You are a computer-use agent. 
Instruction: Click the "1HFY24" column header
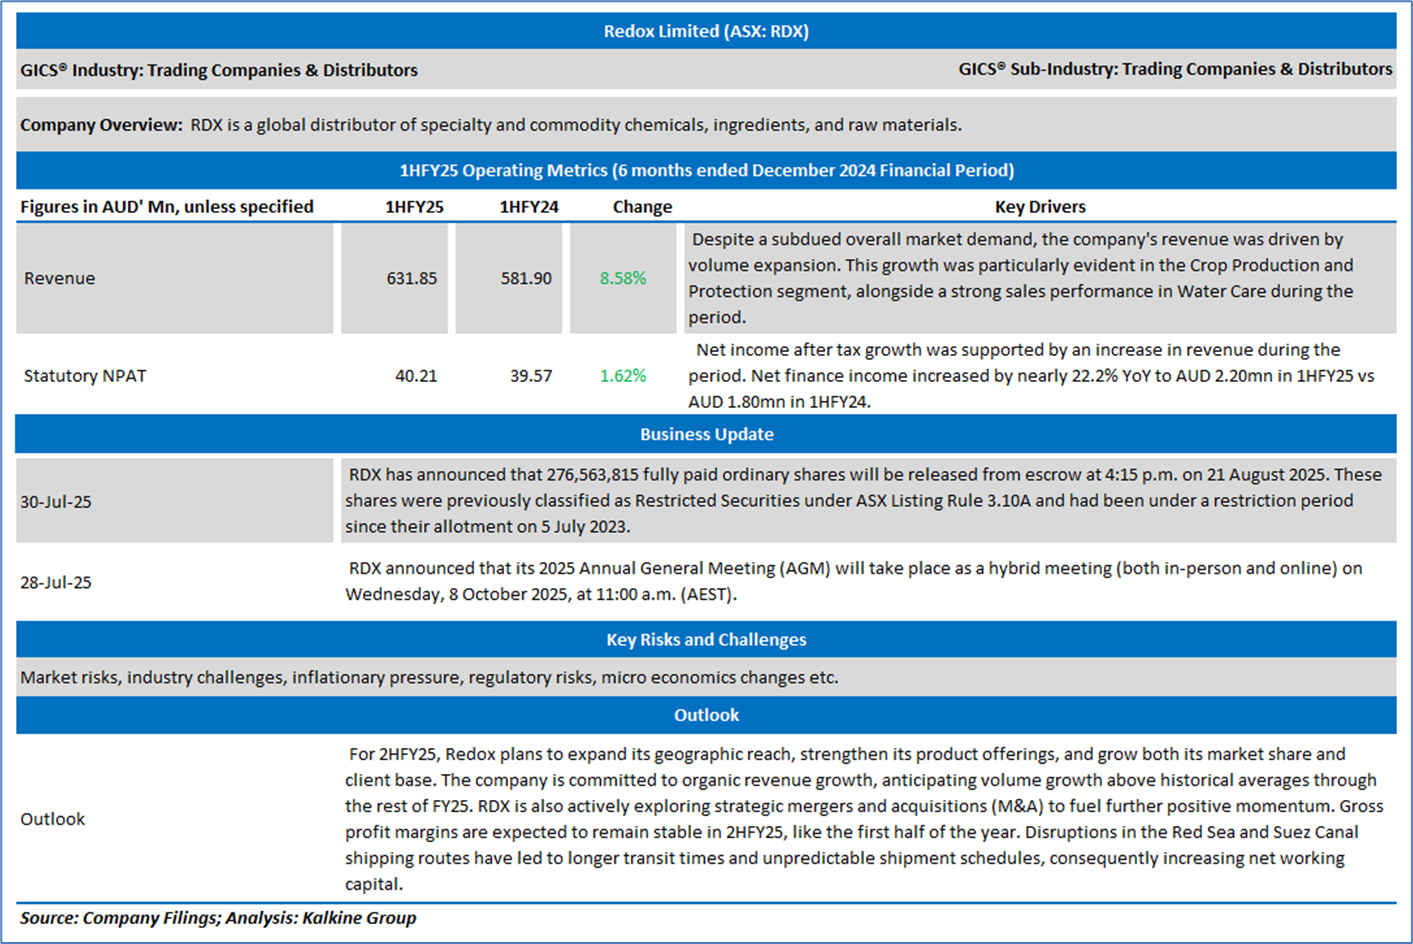coord(529,207)
